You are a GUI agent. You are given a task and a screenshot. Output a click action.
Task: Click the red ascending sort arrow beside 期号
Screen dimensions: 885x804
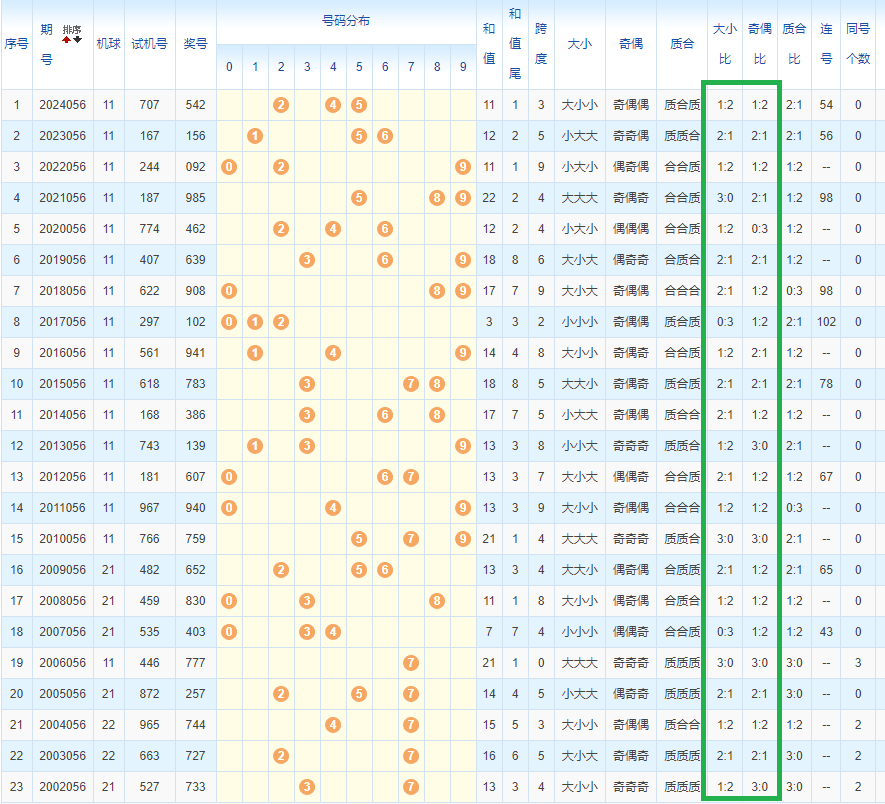pos(66,39)
